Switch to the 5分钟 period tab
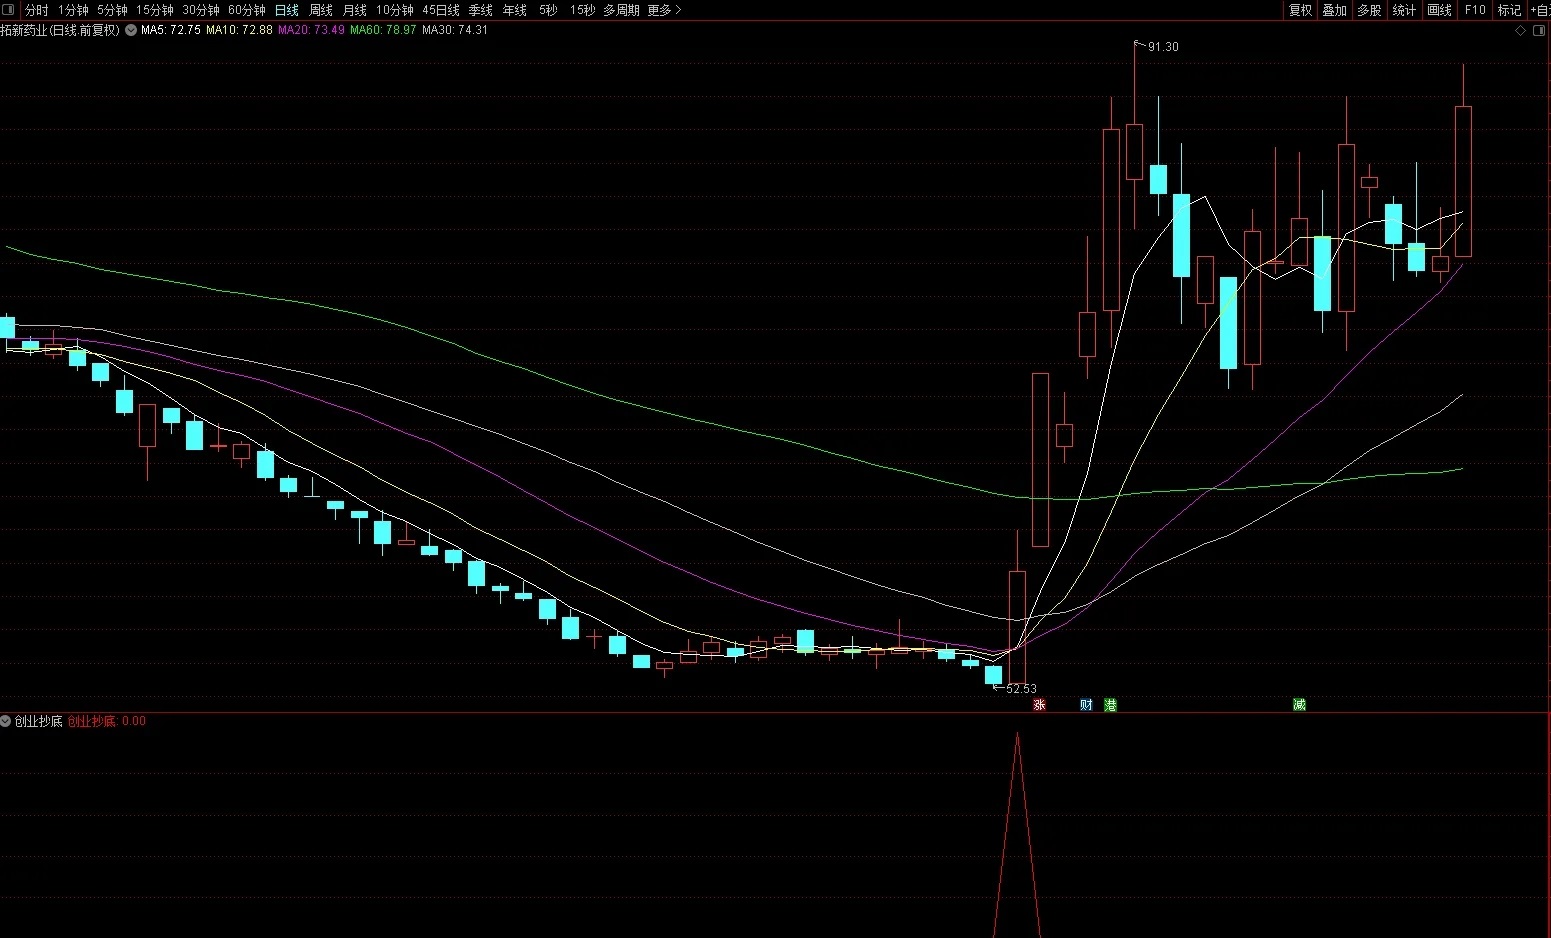Image resolution: width=1551 pixels, height=938 pixels. (x=112, y=10)
